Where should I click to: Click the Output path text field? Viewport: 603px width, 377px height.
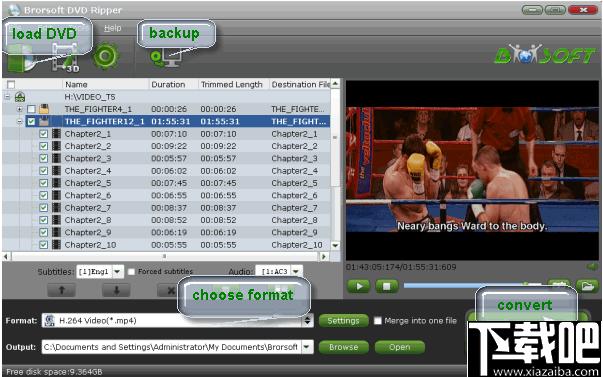tap(172, 347)
